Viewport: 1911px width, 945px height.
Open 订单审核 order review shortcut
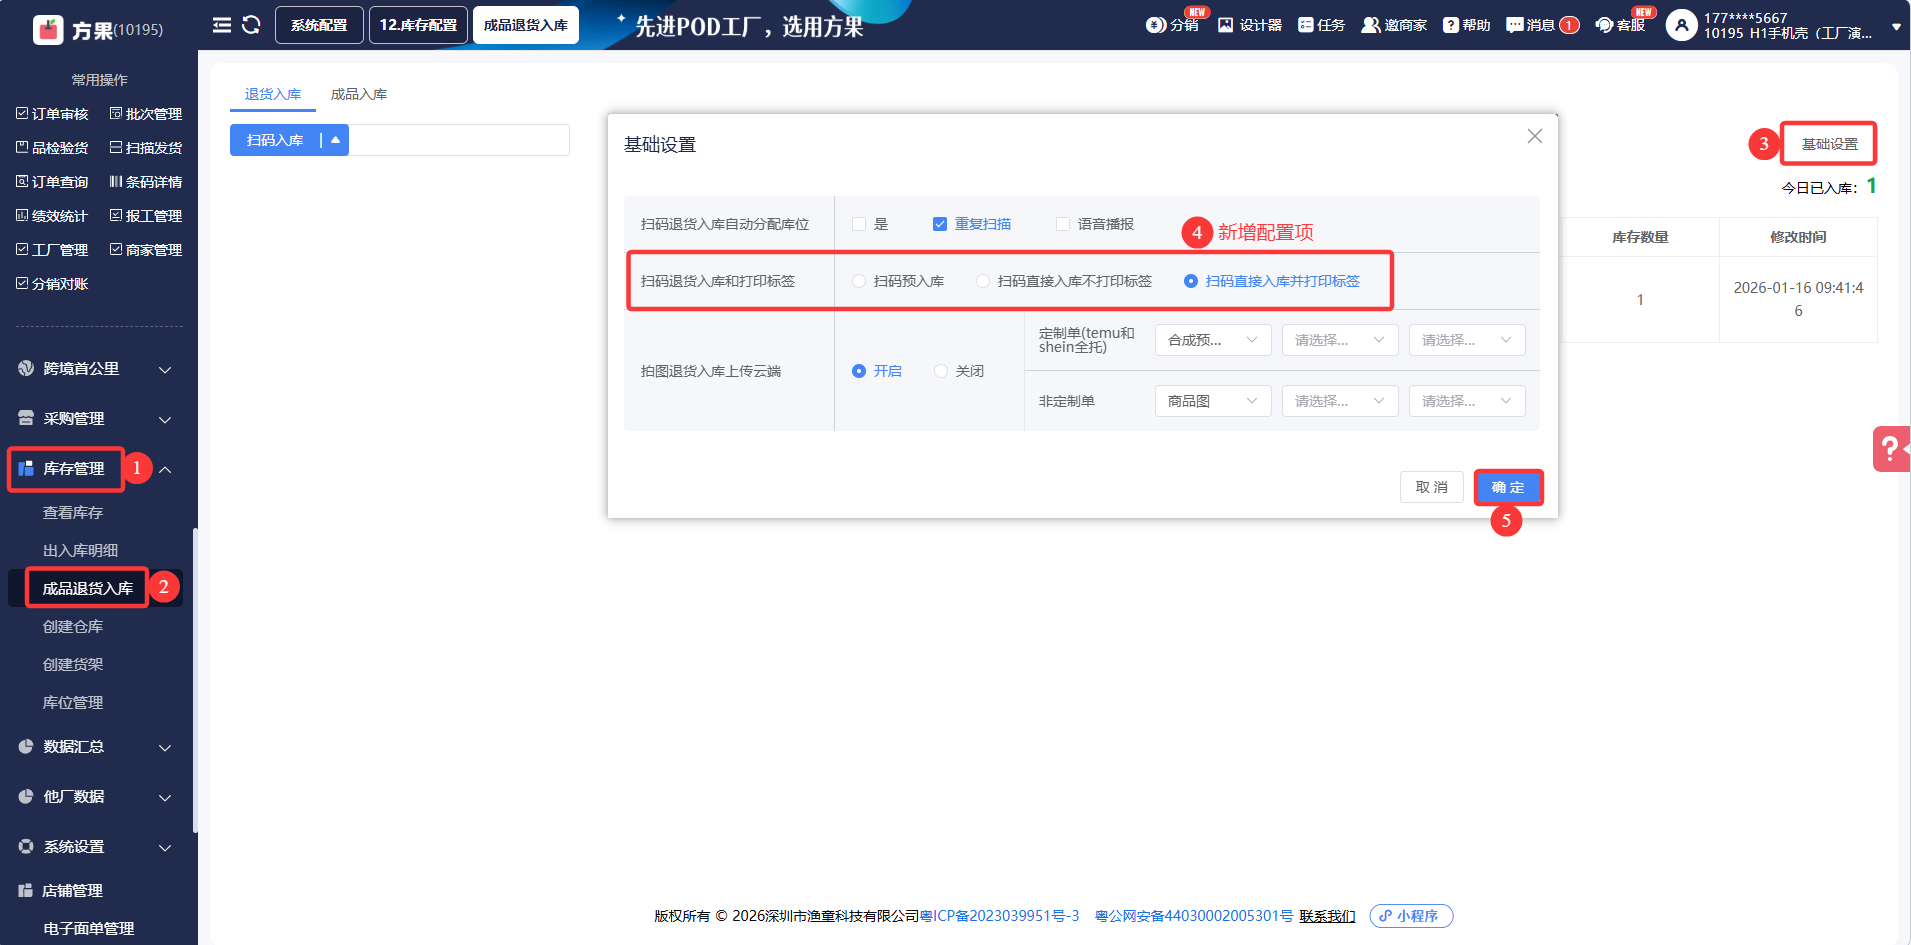pyautogui.click(x=53, y=114)
